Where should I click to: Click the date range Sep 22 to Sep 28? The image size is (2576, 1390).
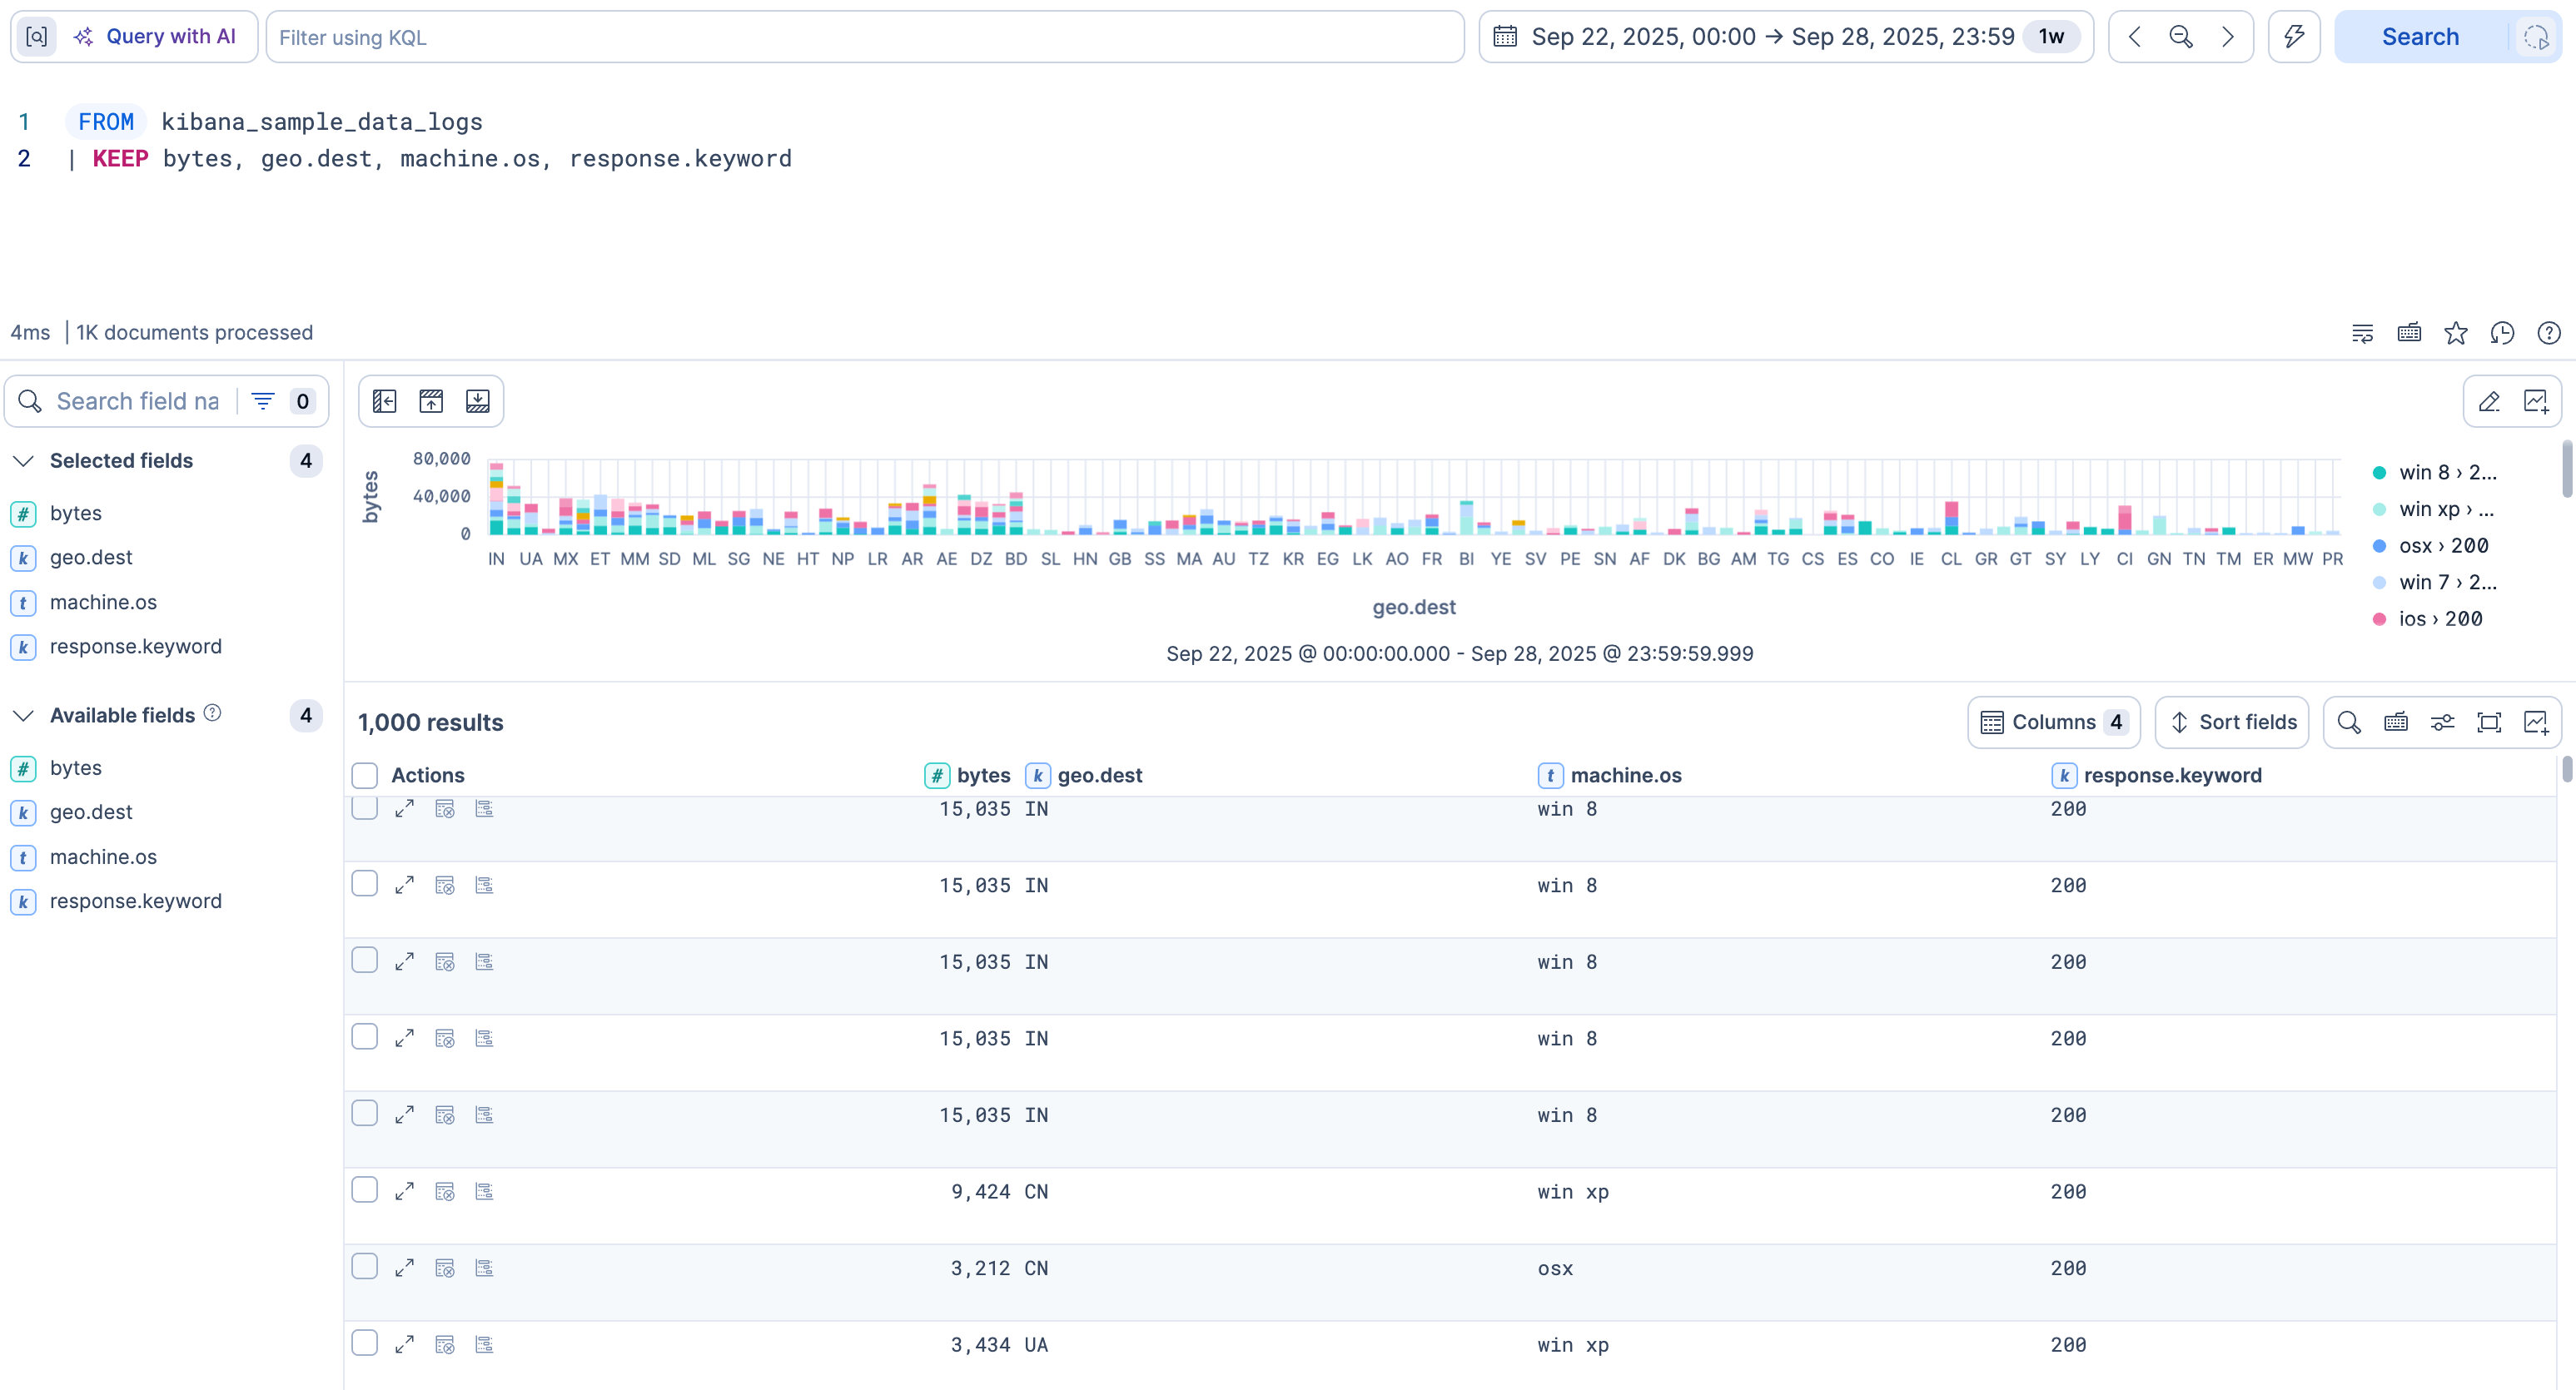[x=1772, y=37]
